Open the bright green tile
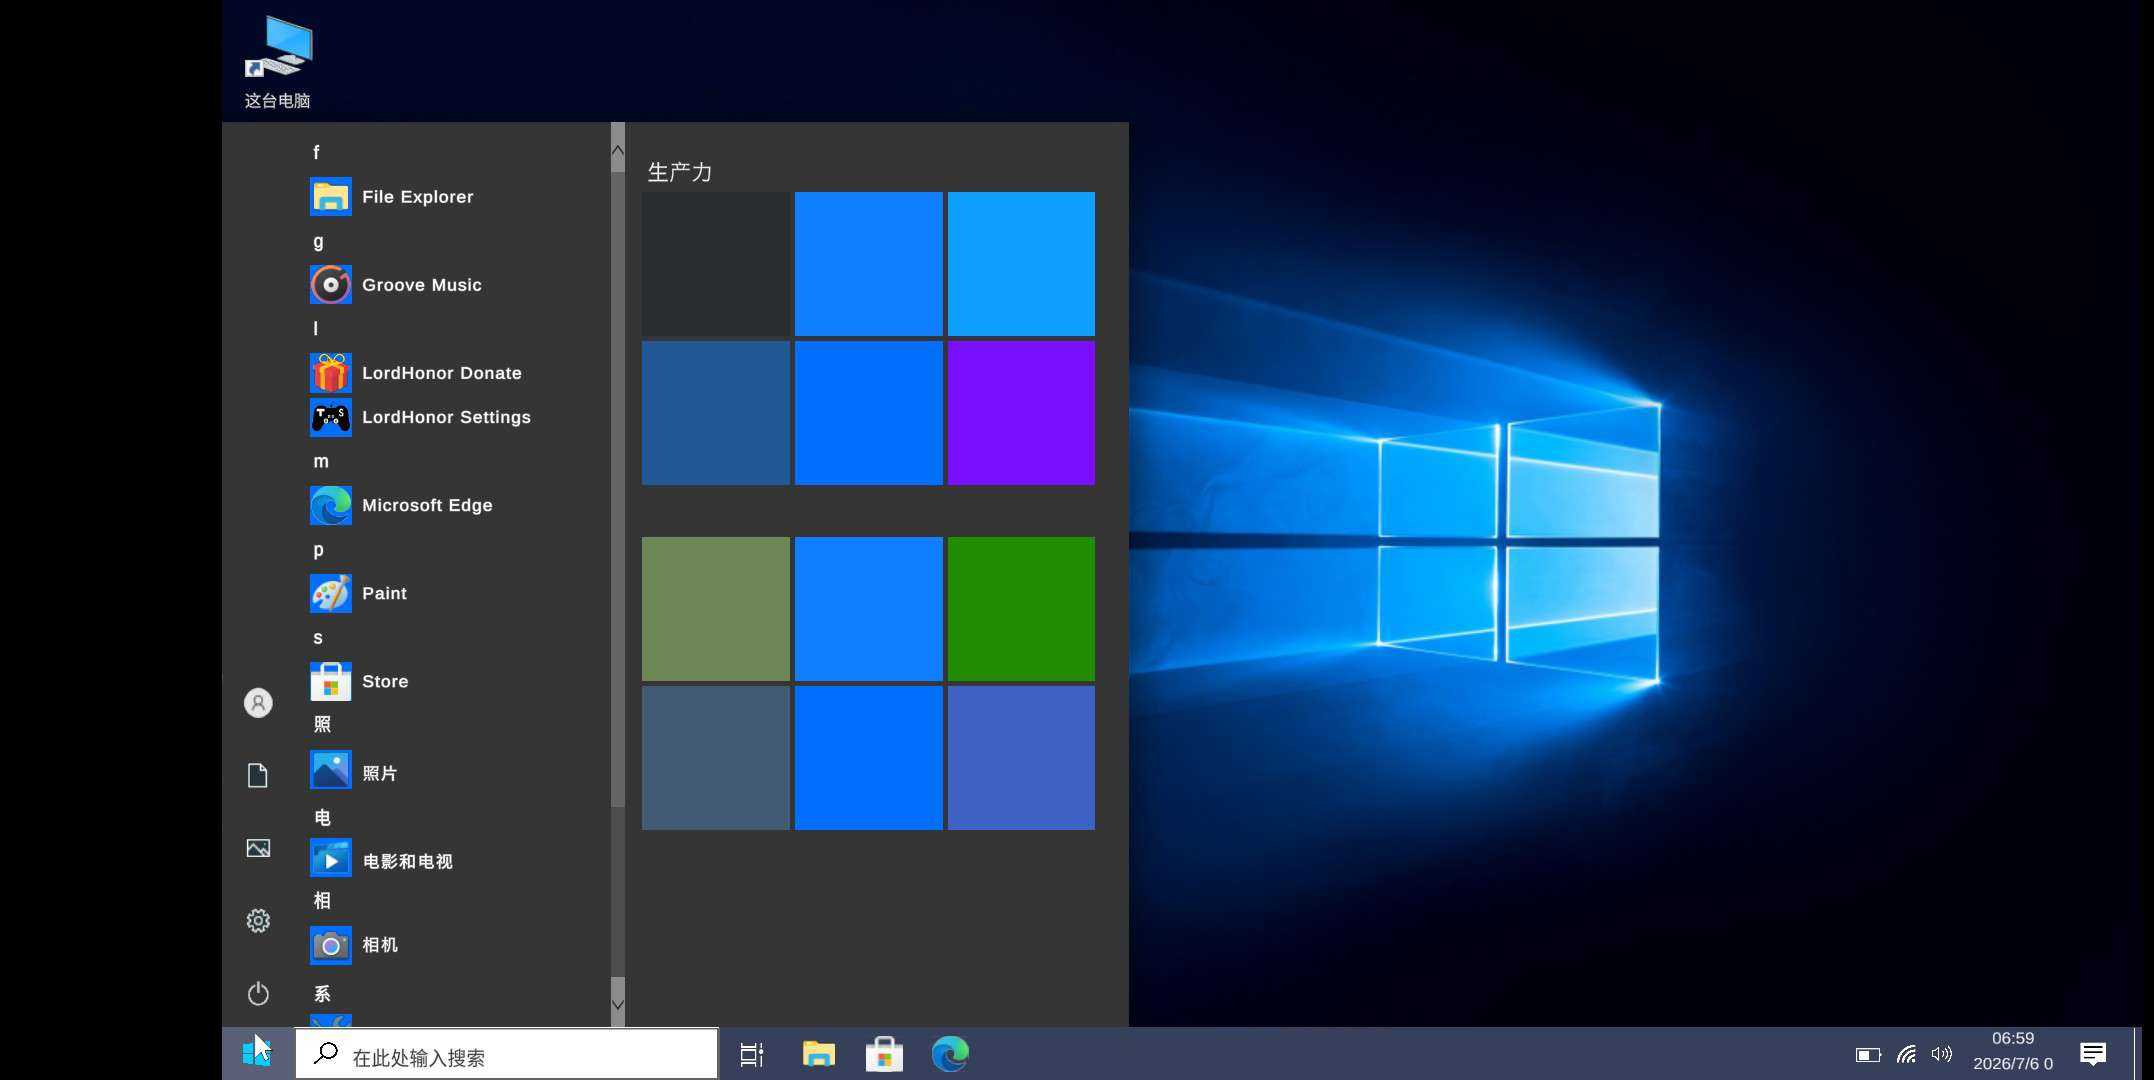Image resolution: width=2154 pixels, height=1080 pixels. [1021, 609]
